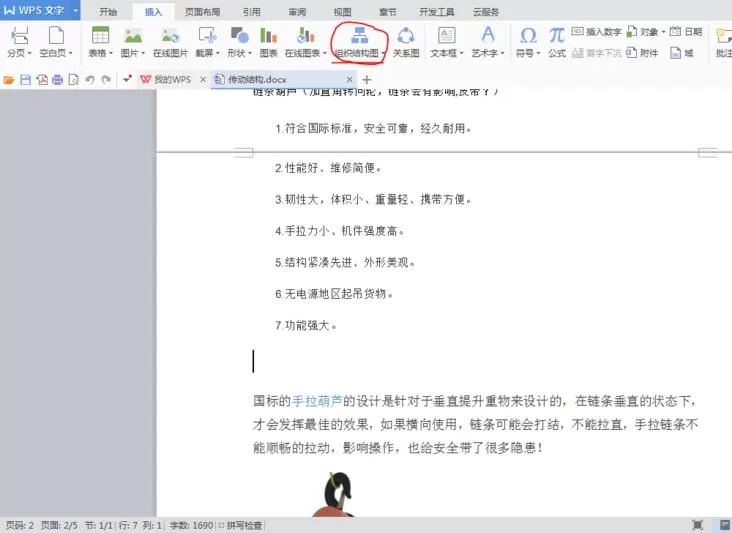
Task: Export to PDF using the red PDF icon
Action: [42, 80]
